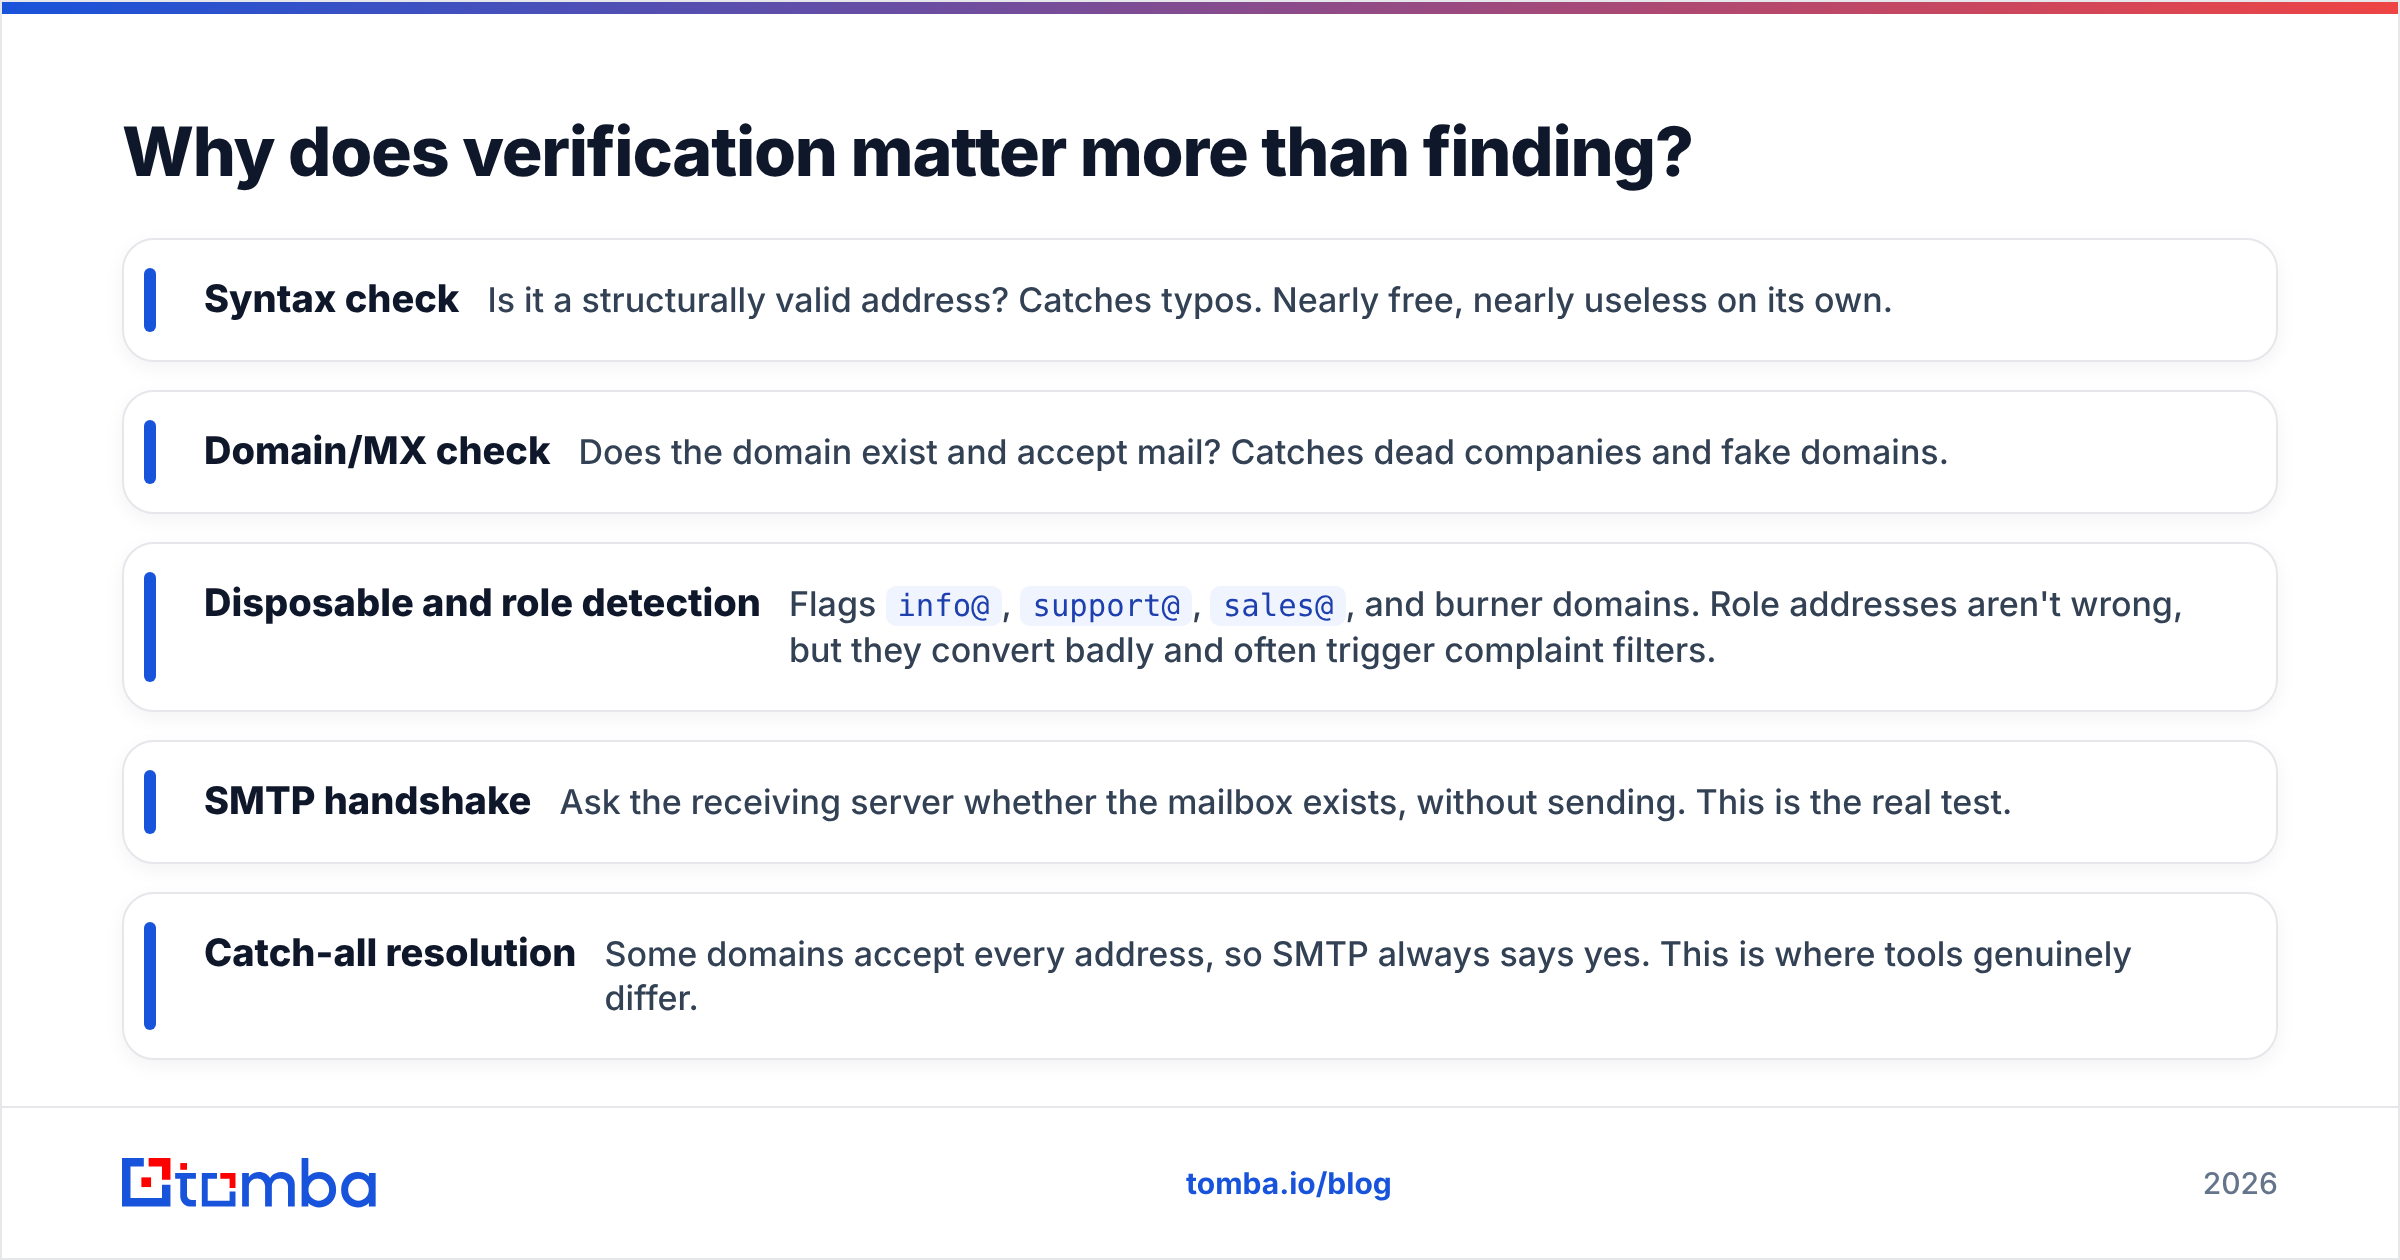Click the info@ code tag
Viewport: 2400px width, 1260px height.
[944, 605]
